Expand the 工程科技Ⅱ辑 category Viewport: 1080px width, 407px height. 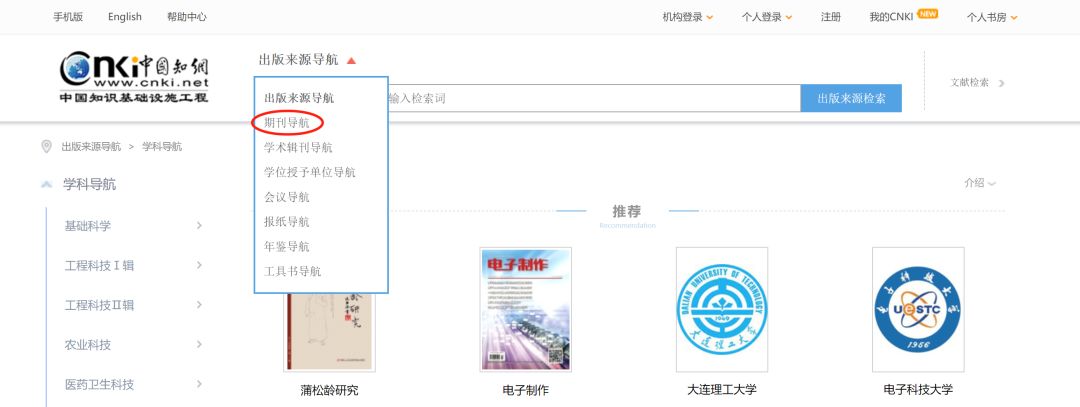[133, 305]
